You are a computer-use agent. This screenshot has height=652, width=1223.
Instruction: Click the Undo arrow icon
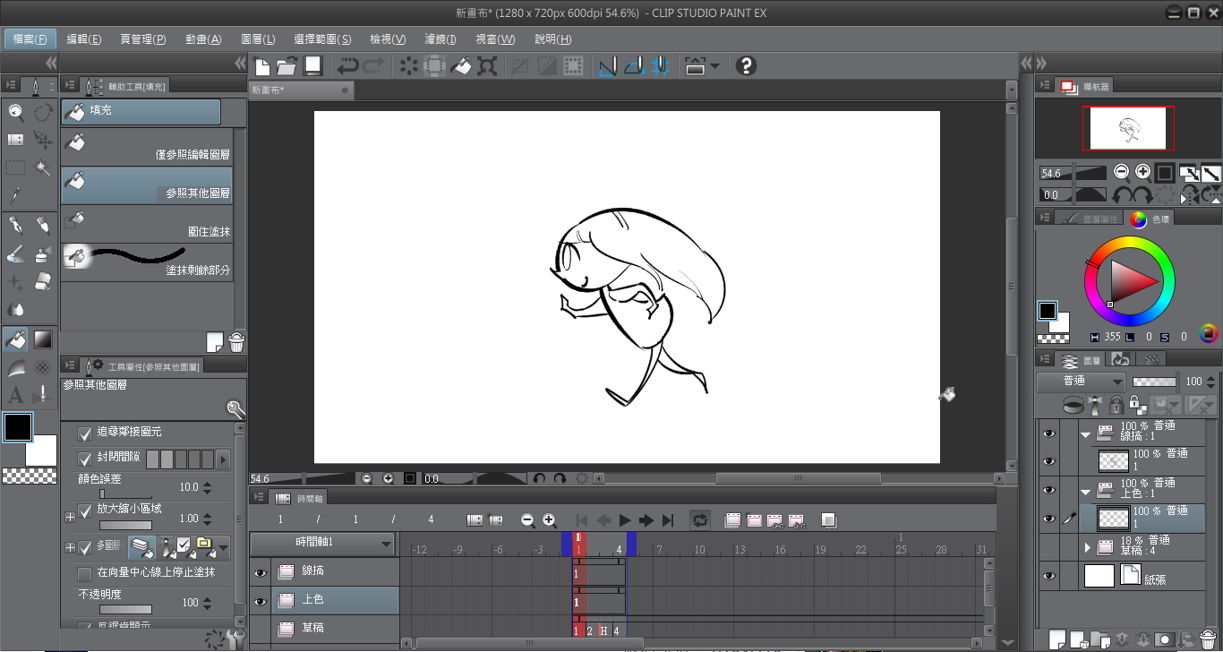347,66
